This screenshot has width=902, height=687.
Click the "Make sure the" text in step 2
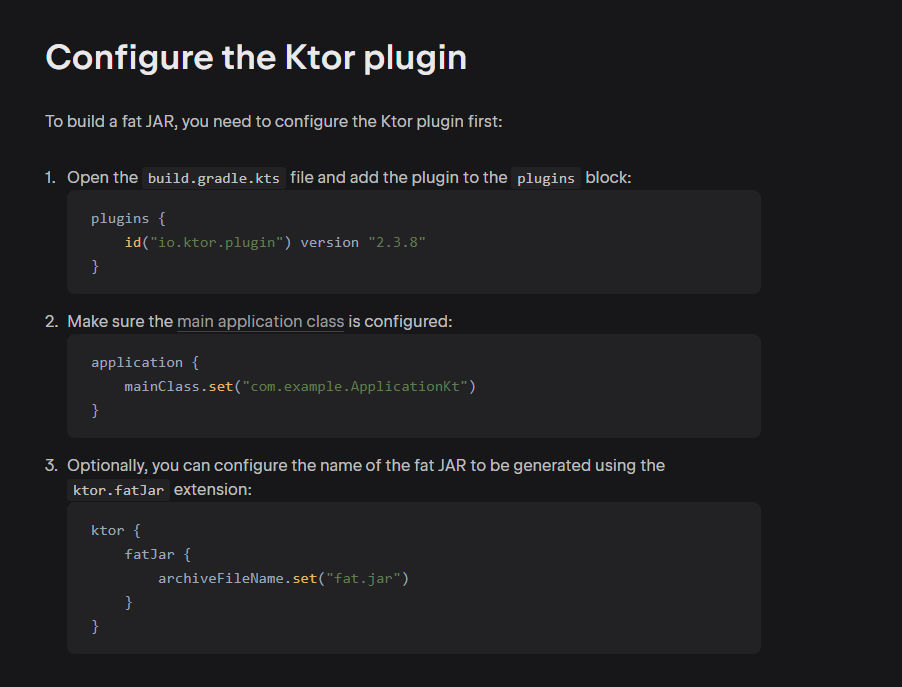pos(120,322)
